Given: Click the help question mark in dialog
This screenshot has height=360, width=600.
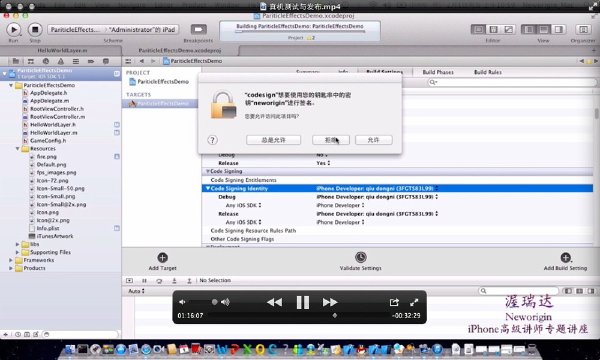Looking at the screenshot, I should (212, 140).
